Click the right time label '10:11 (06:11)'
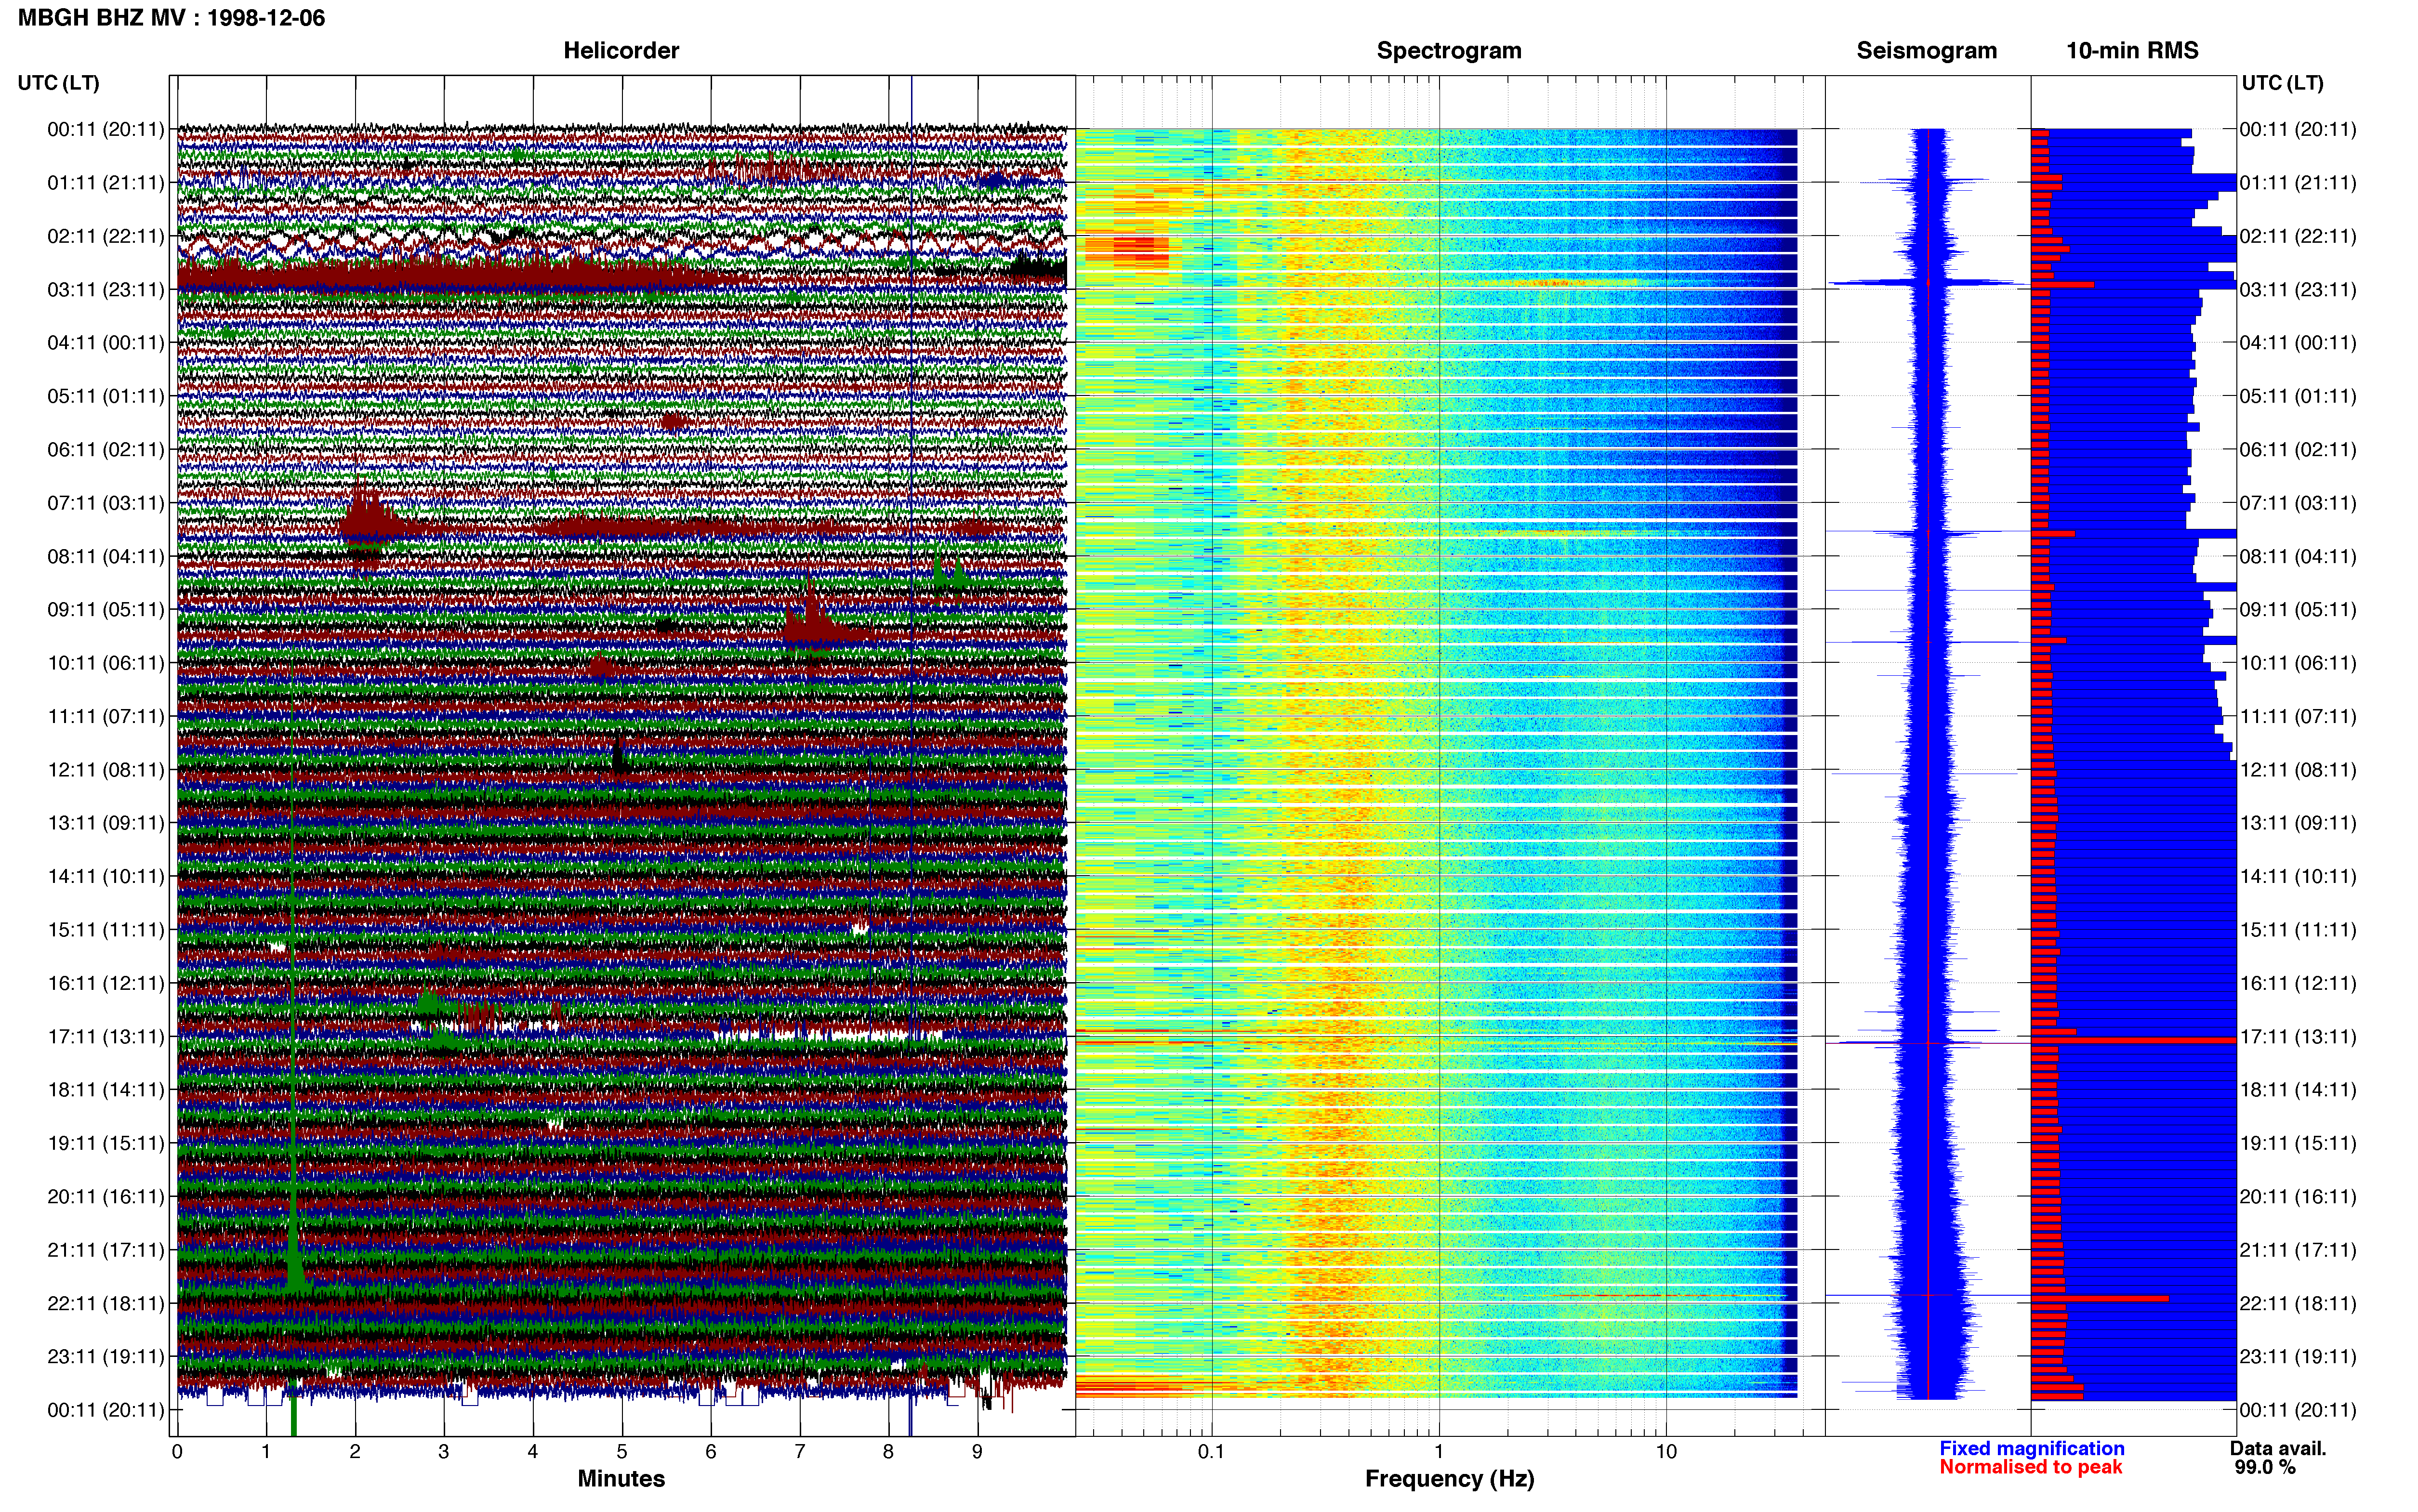The height and width of the screenshot is (1512, 2418). tap(2298, 663)
